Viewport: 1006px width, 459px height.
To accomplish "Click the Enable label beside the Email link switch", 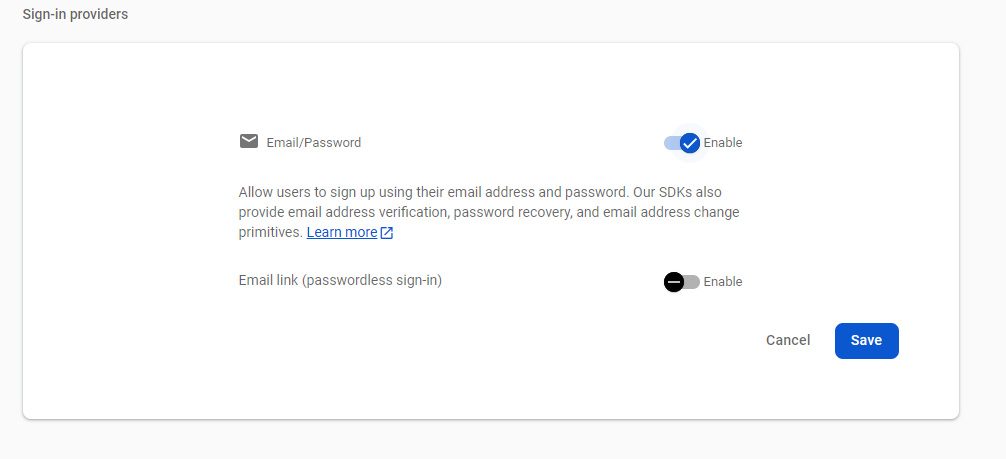I will click(x=723, y=282).
